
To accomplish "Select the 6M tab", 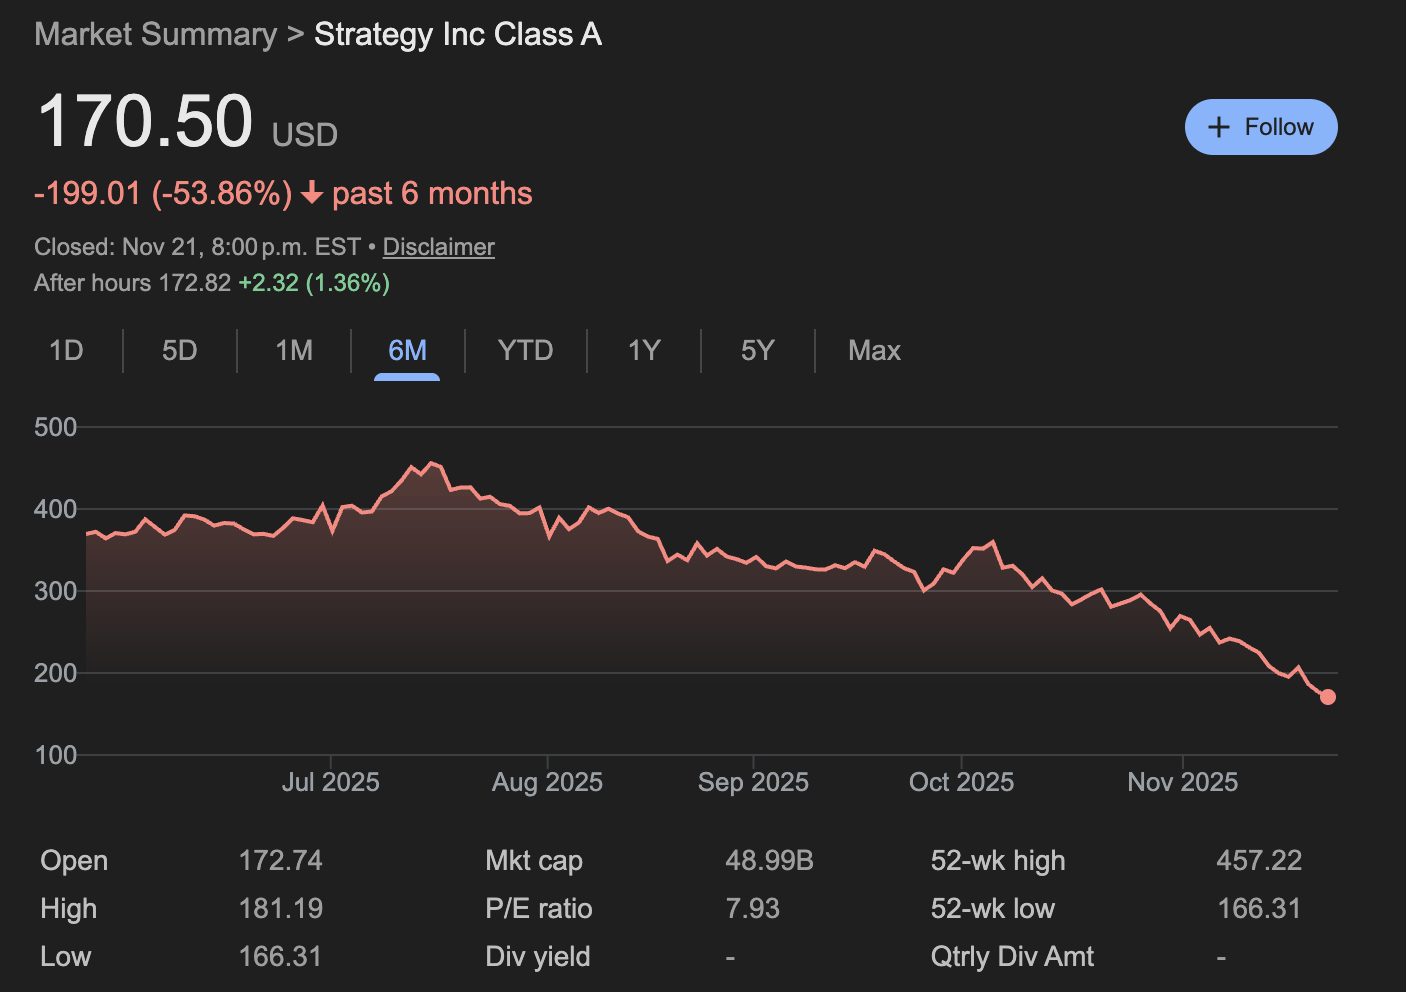I will (407, 351).
